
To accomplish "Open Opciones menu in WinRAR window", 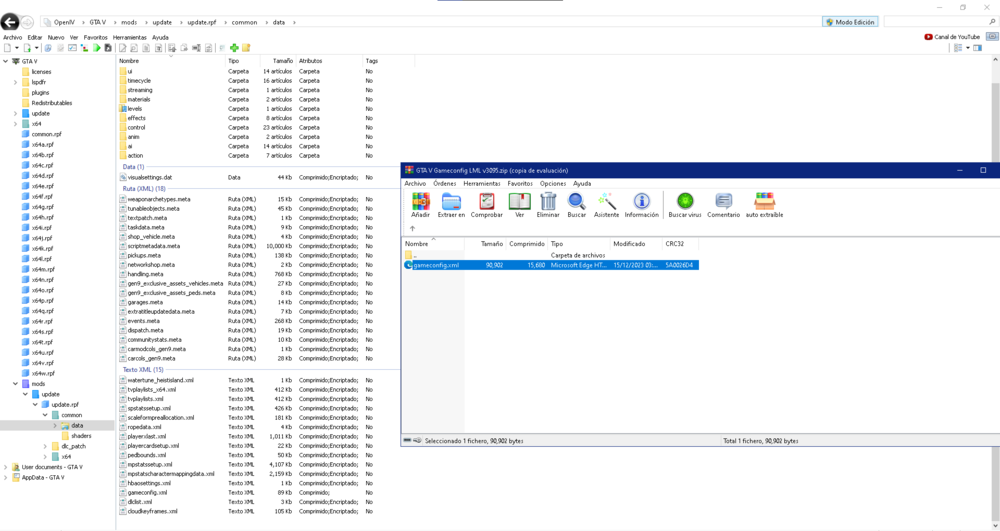I will pos(553,184).
